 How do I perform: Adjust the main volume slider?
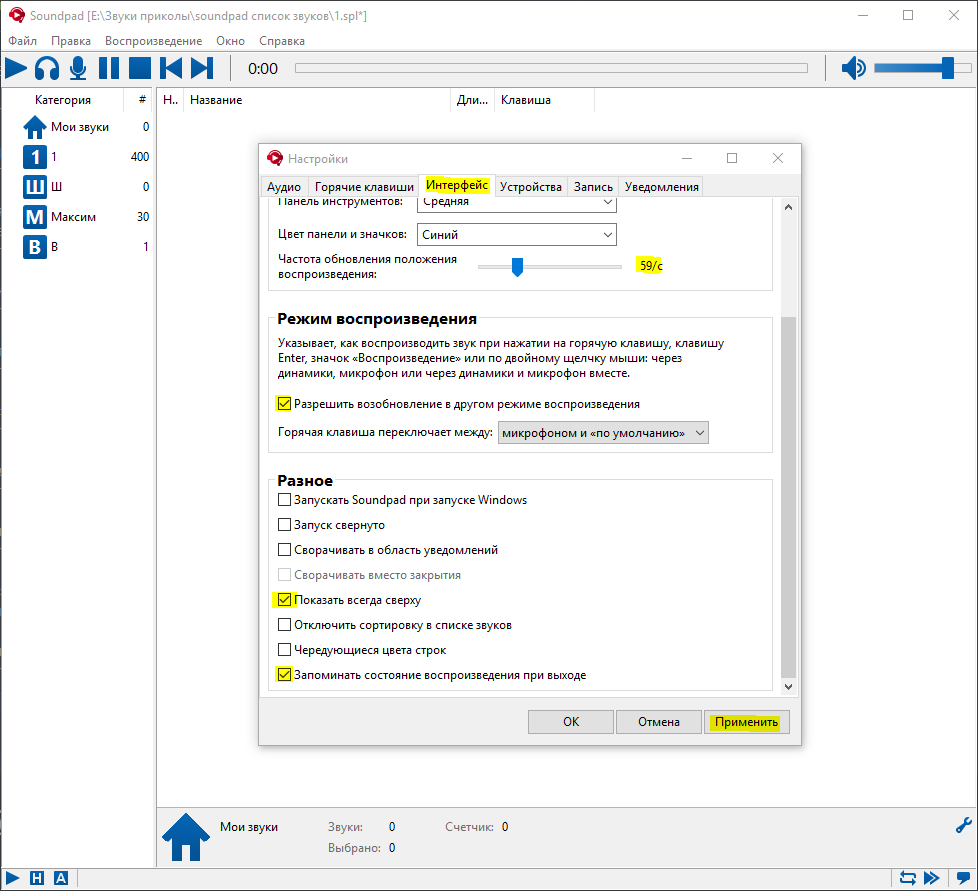coord(922,68)
